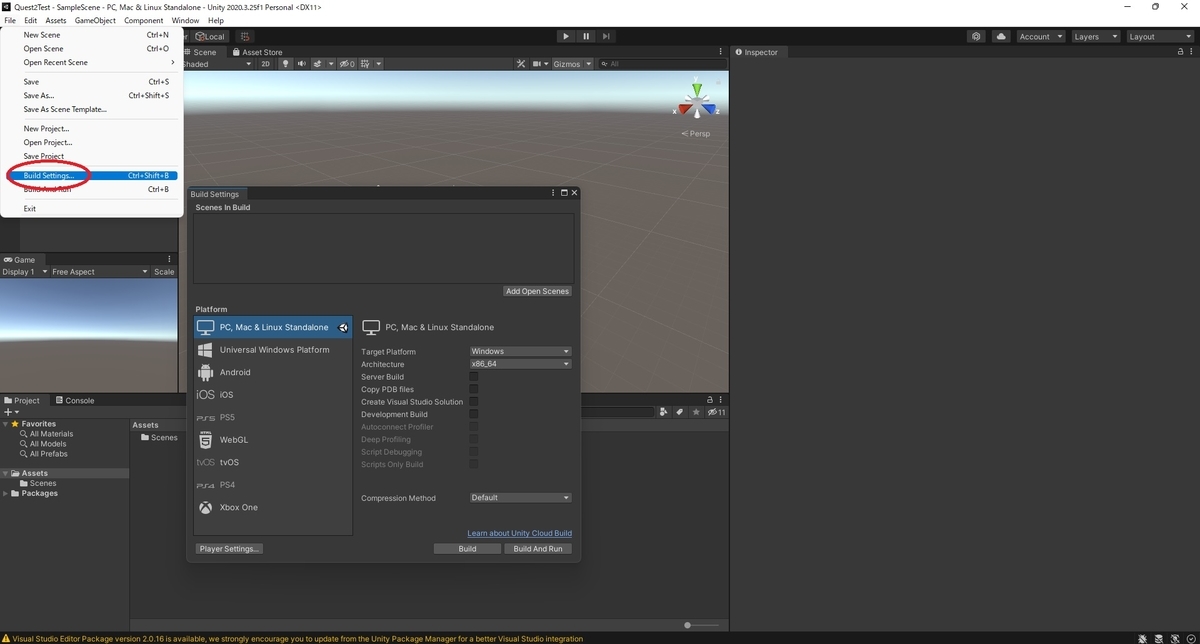Click the cloud services icon
This screenshot has height=644, width=1200.
pos(1001,36)
